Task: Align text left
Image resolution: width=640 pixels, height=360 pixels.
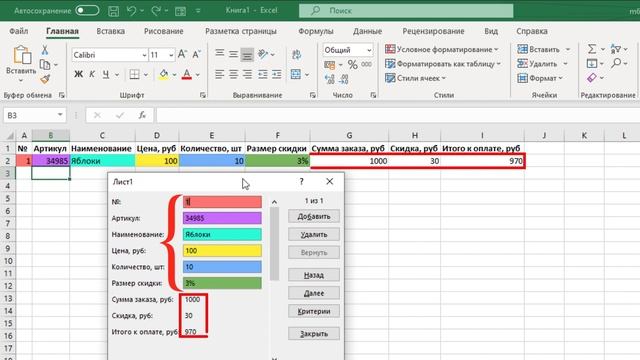Action: [x=220, y=74]
